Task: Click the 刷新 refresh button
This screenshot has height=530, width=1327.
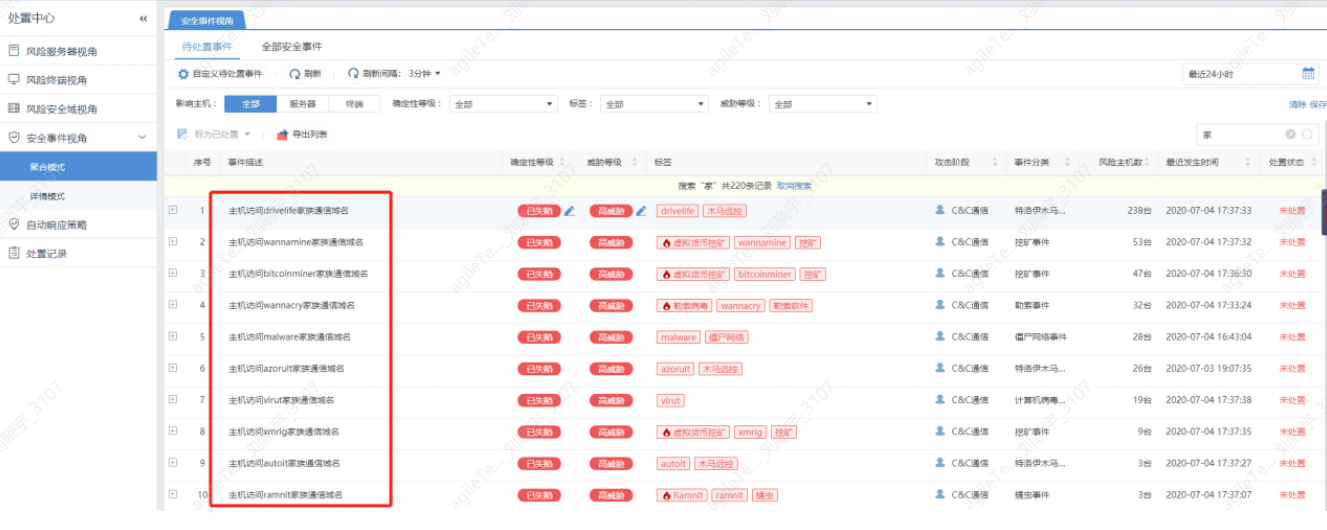Action: tap(305, 74)
